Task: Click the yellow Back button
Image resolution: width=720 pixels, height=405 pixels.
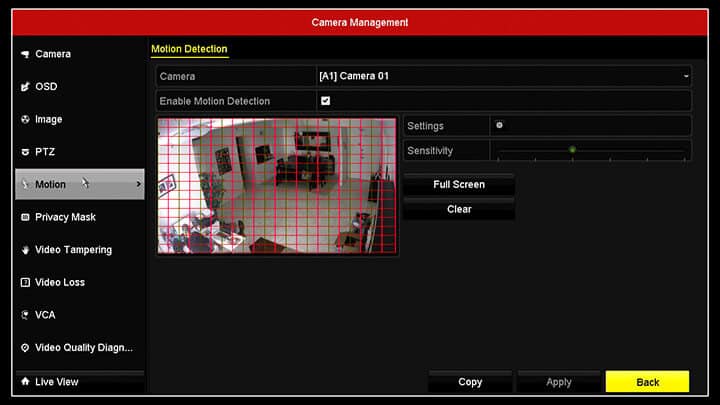Action: 647,382
